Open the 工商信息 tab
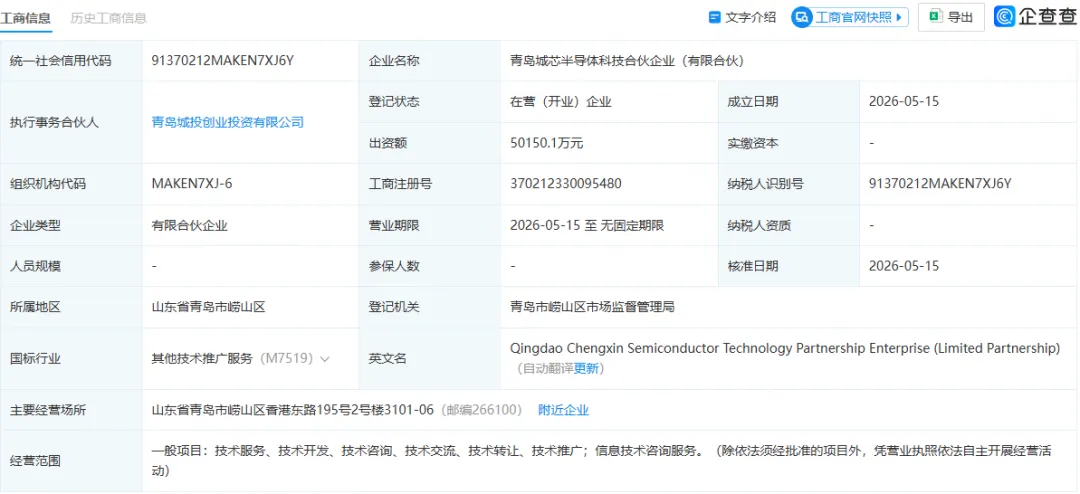The height and width of the screenshot is (494, 1080). (x=25, y=18)
